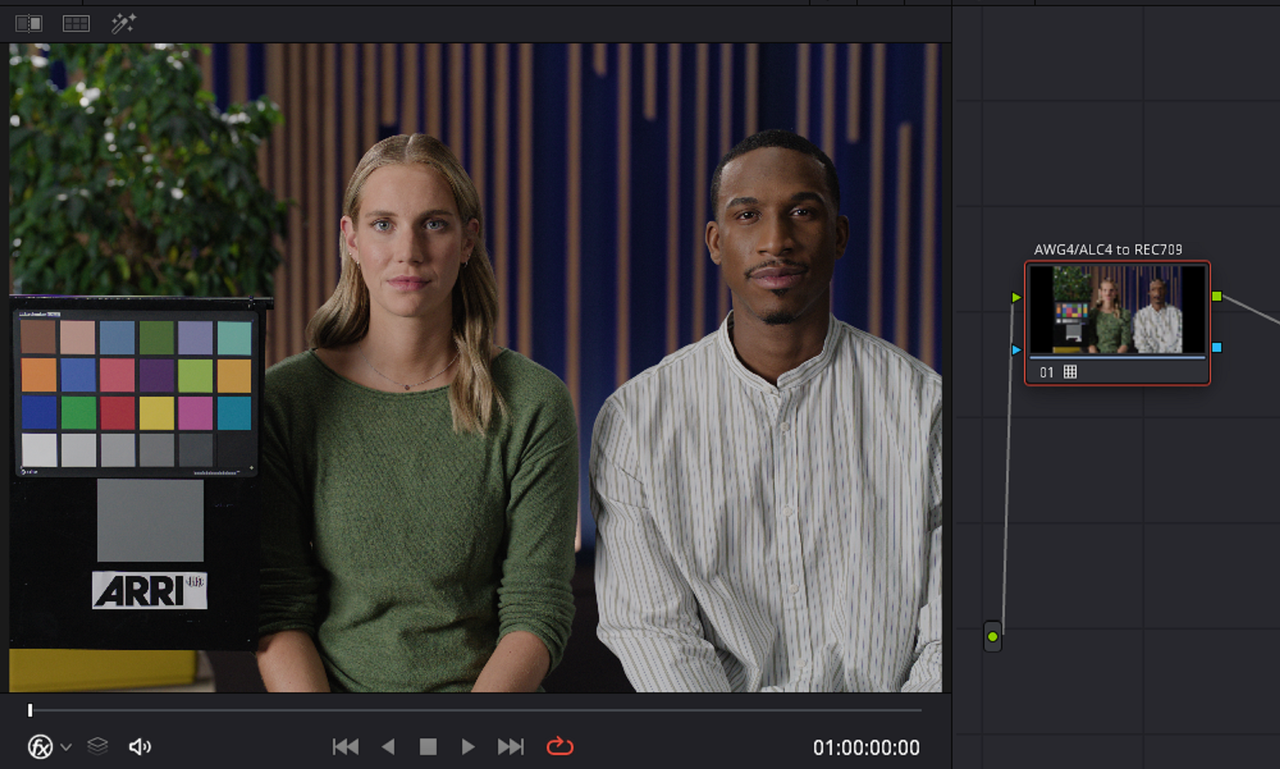Click the green RGB input triangle on node
Screen dimensions: 1280x769
pos(1017,297)
